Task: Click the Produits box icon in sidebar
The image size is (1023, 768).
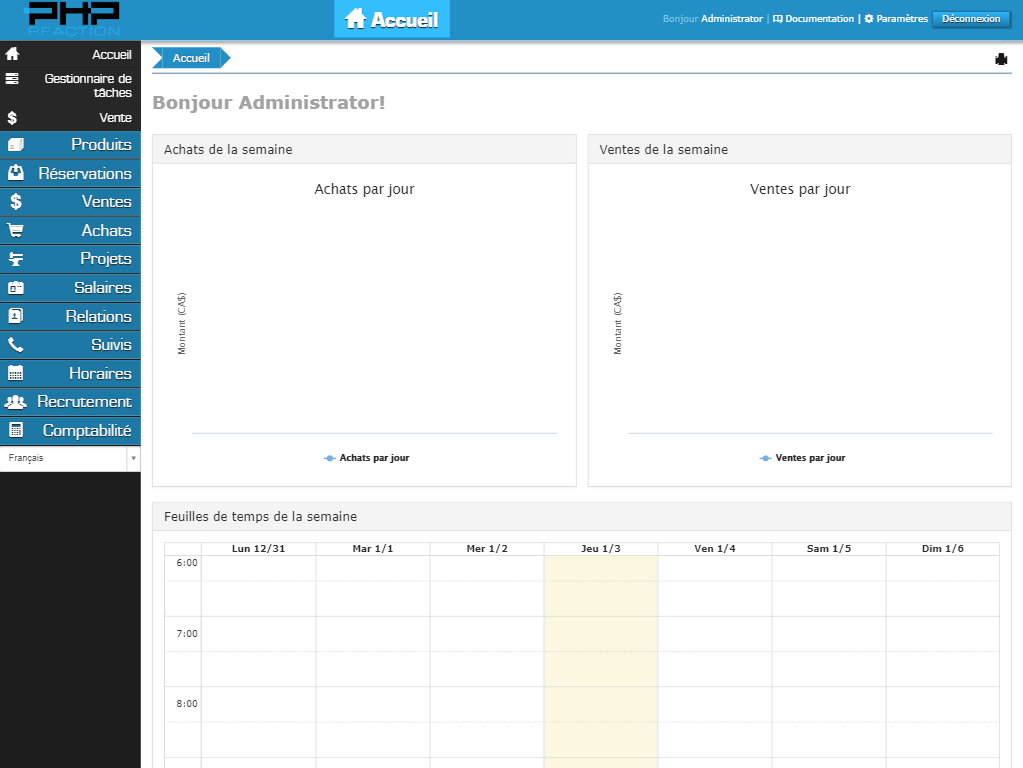Action: 15,145
